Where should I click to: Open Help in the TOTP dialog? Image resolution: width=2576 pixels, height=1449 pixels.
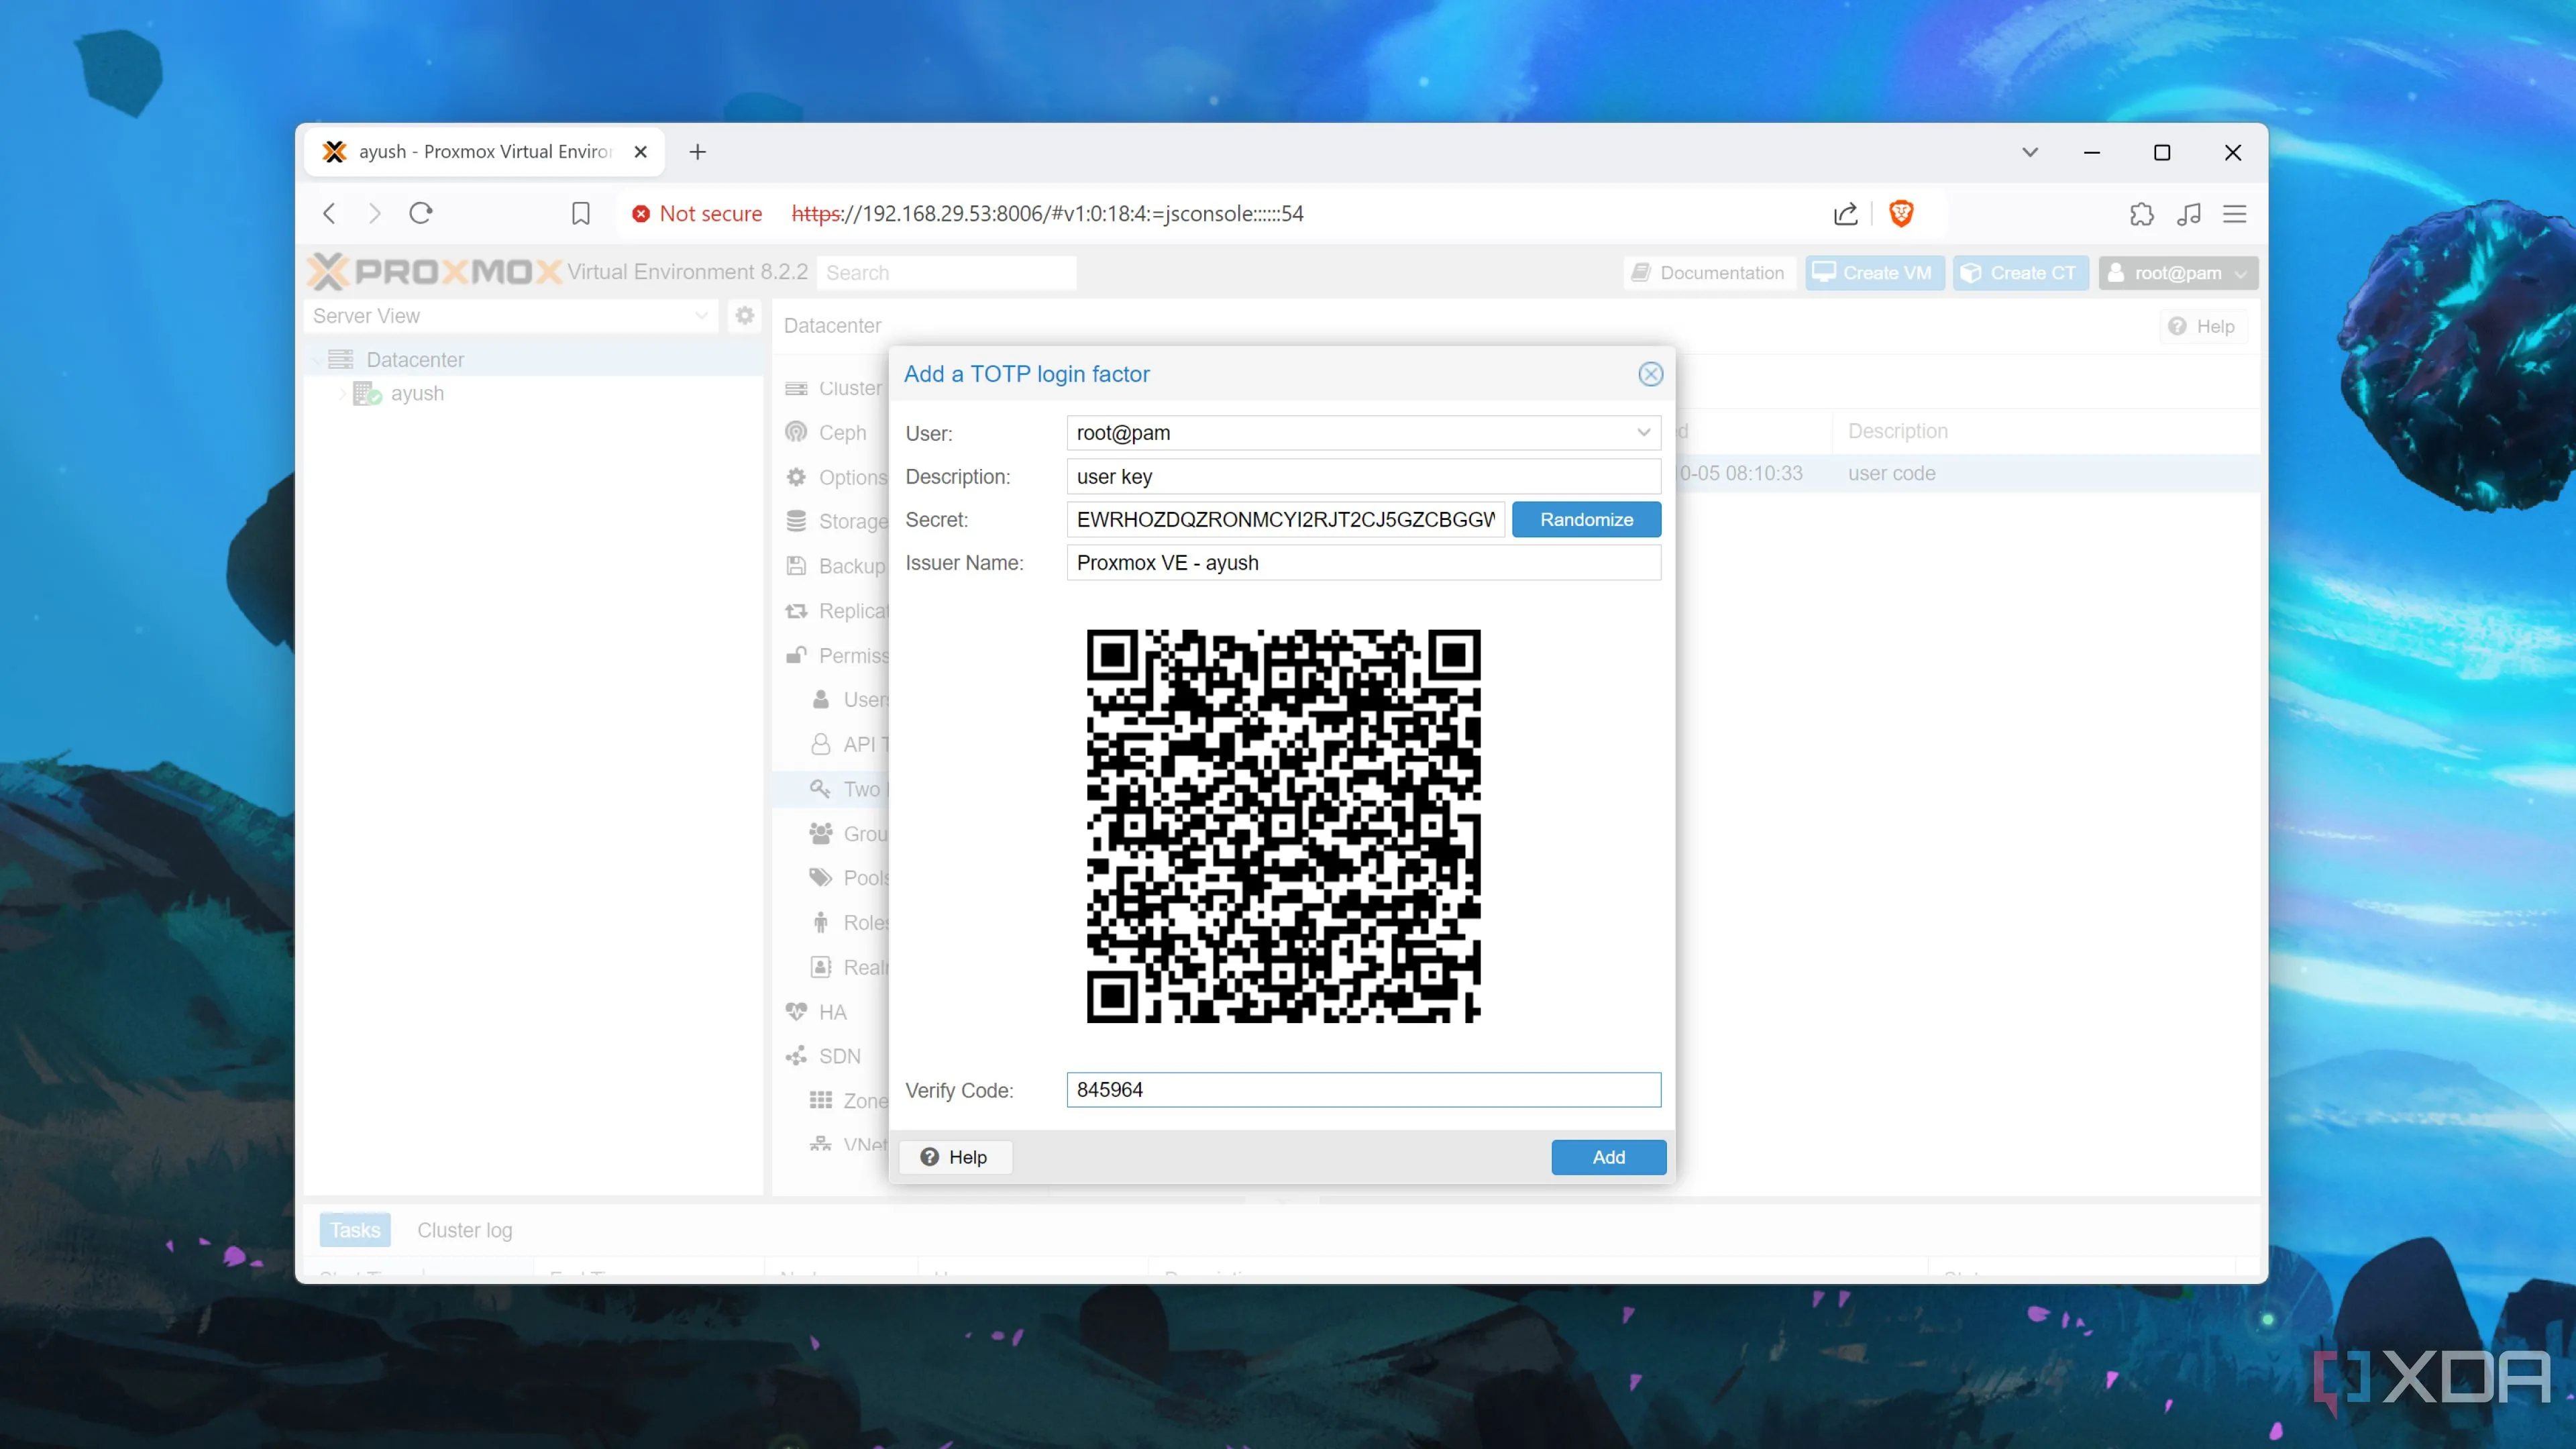[x=955, y=1157]
